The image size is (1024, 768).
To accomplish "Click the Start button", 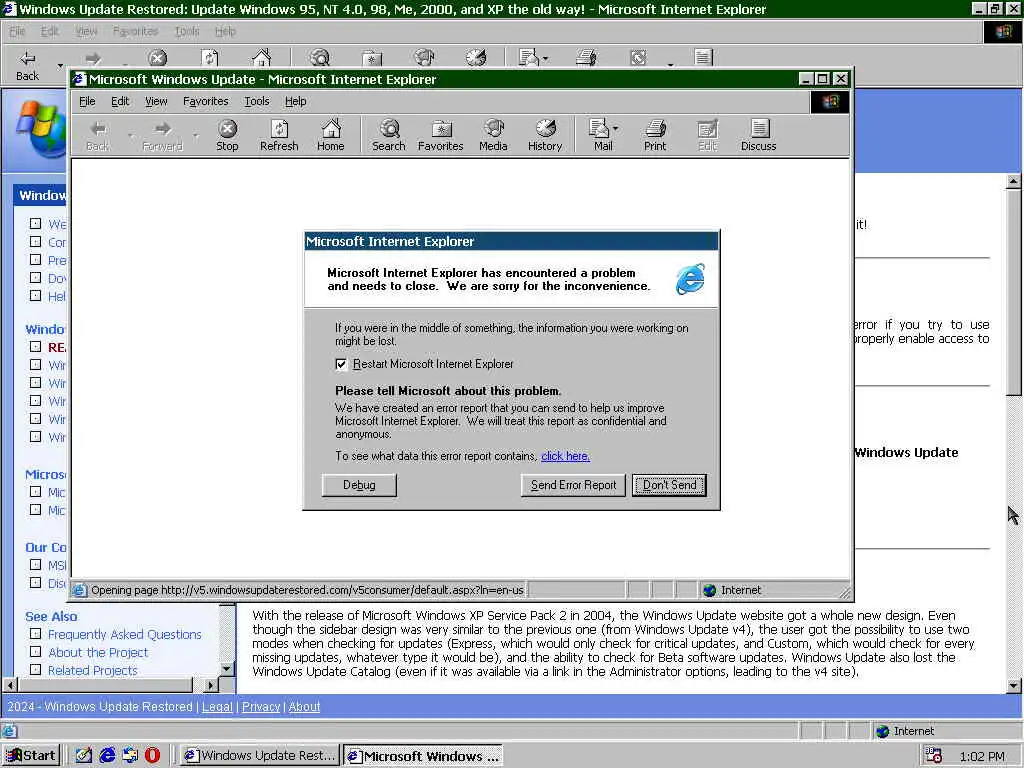I will pyautogui.click(x=31, y=756).
